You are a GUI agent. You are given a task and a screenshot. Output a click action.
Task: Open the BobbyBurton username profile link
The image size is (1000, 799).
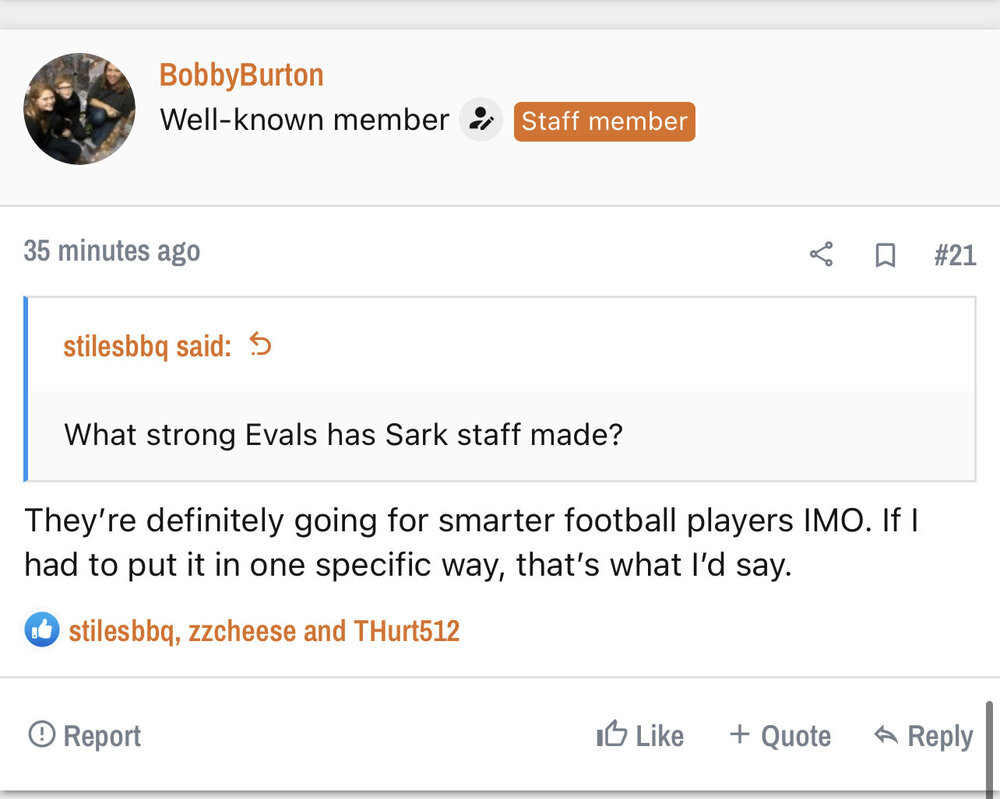[x=241, y=75]
